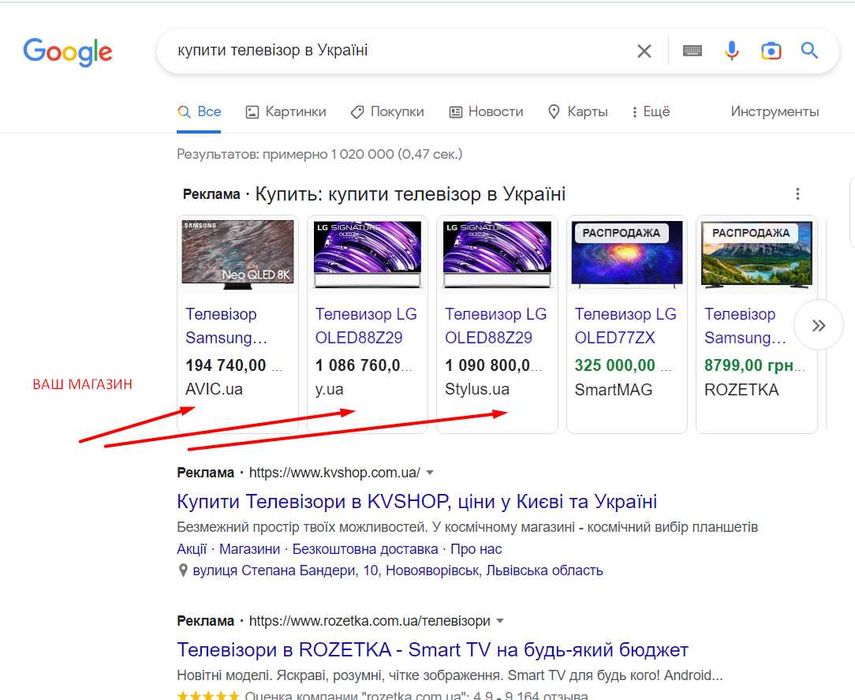Switch to the Покупки tab
Viewport: 855px width, 700px height.
(x=387, y=112)
